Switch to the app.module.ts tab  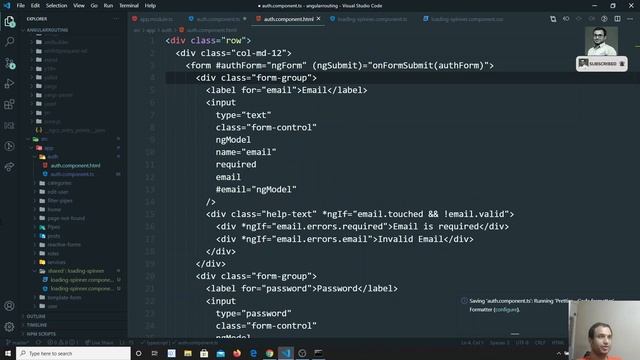click(153, 19)
